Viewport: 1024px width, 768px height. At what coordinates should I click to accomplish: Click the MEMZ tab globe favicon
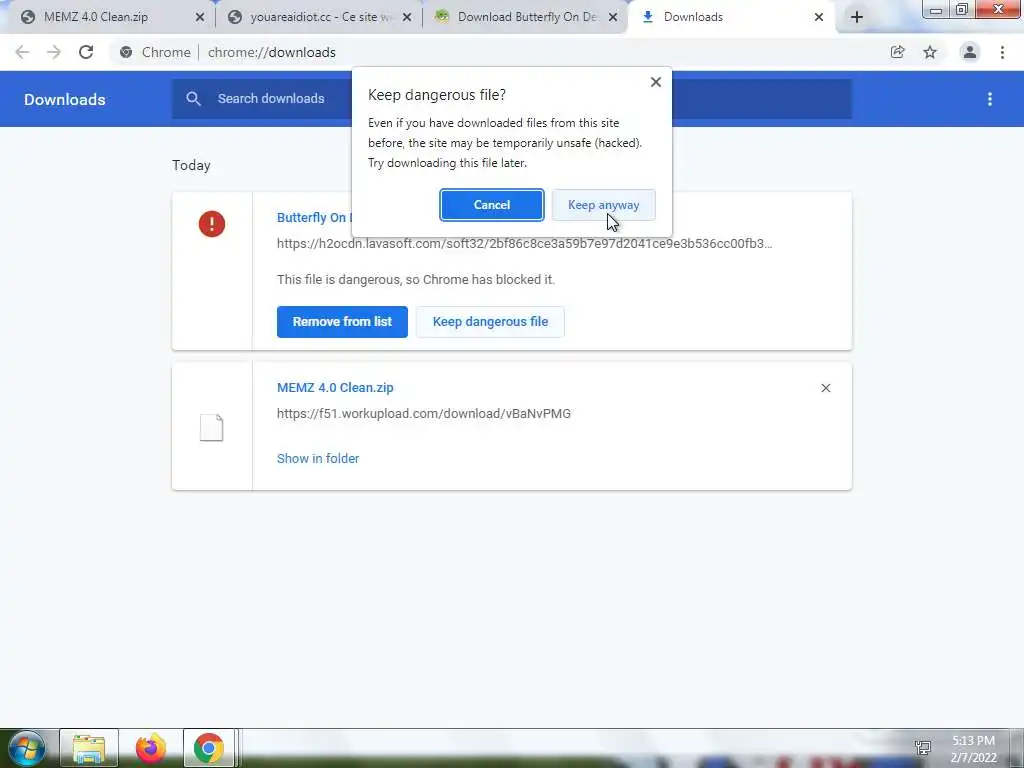click(x=28, y=17)
